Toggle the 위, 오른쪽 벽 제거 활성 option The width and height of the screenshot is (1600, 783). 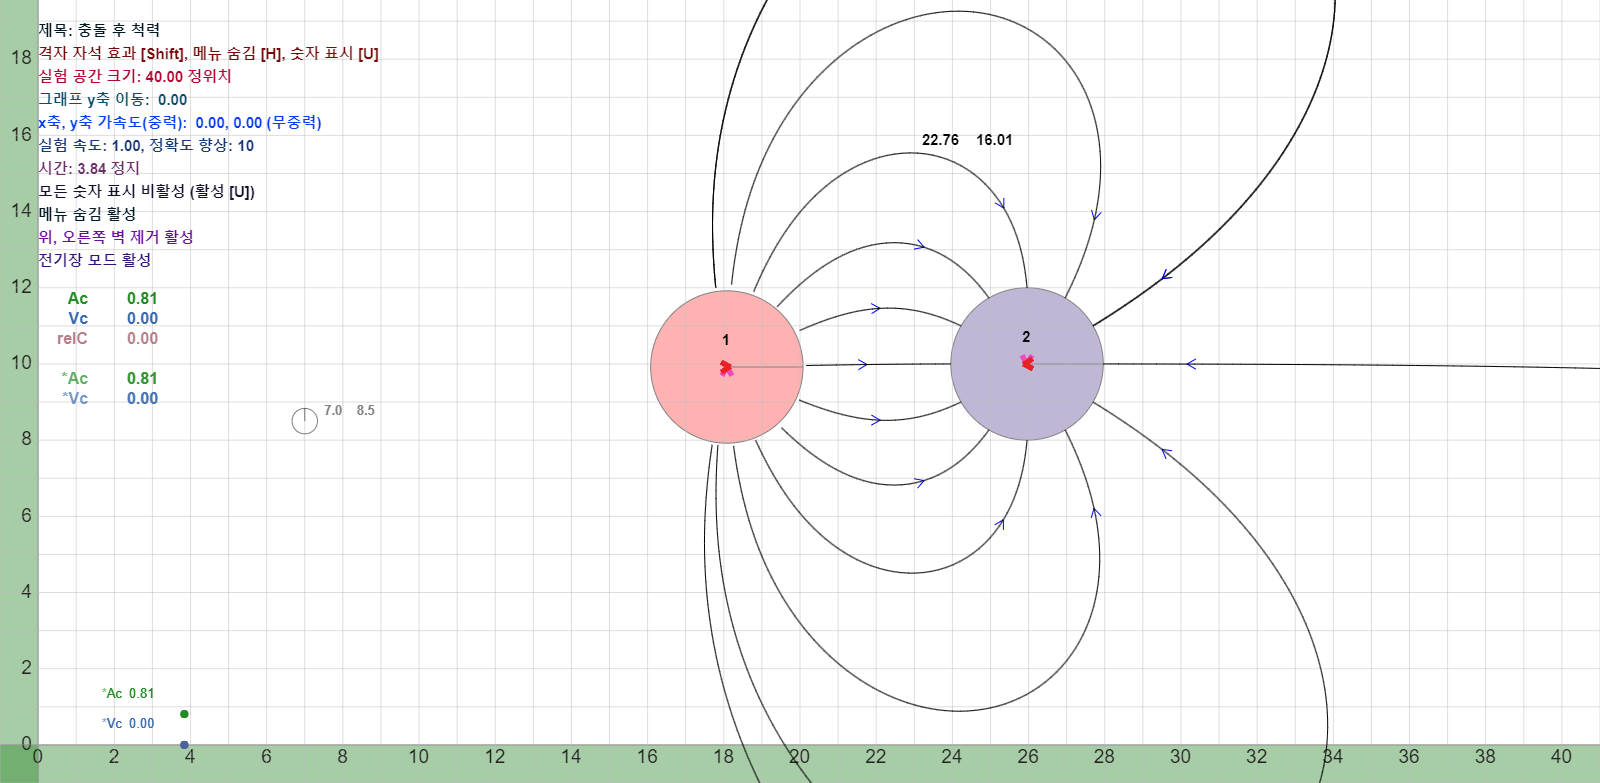[x=116, y=237]
